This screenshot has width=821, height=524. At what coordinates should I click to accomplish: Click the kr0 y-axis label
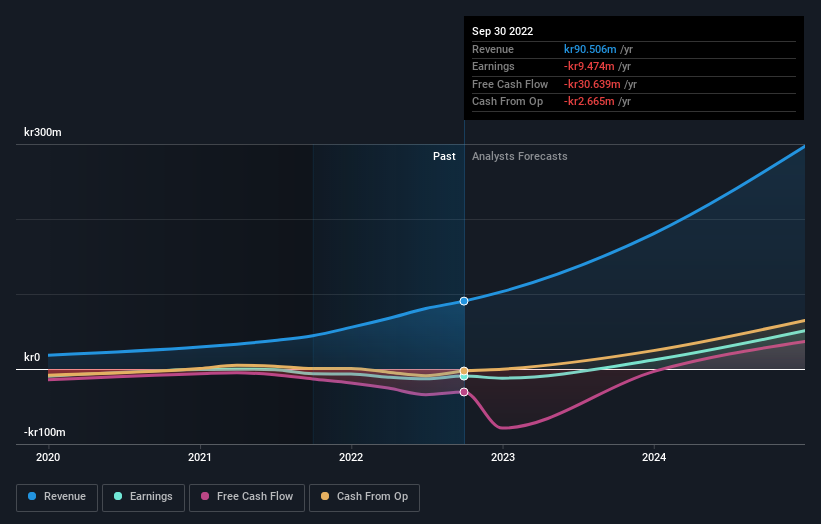coord(32,358)
